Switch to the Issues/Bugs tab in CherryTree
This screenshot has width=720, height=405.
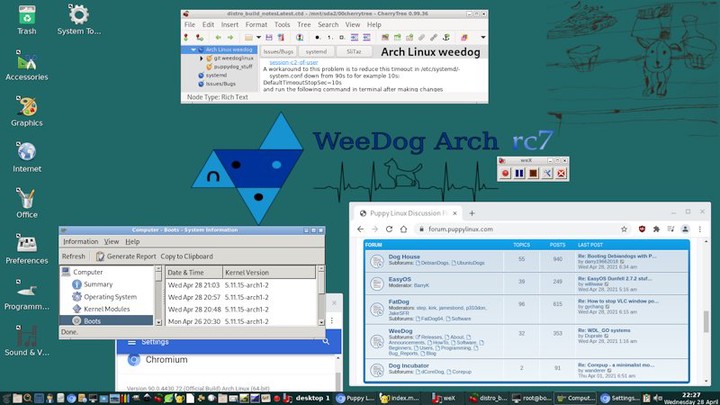278,51
